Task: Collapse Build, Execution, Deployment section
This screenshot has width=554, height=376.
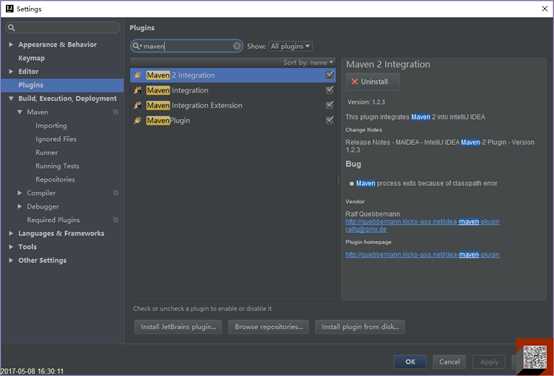Action: pos(11,99)
